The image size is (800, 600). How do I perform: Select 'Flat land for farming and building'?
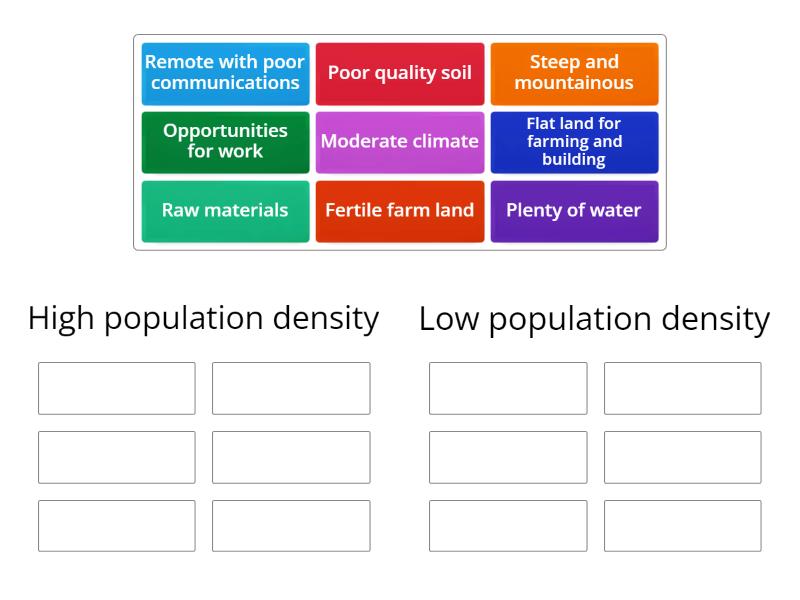[575, 141]
